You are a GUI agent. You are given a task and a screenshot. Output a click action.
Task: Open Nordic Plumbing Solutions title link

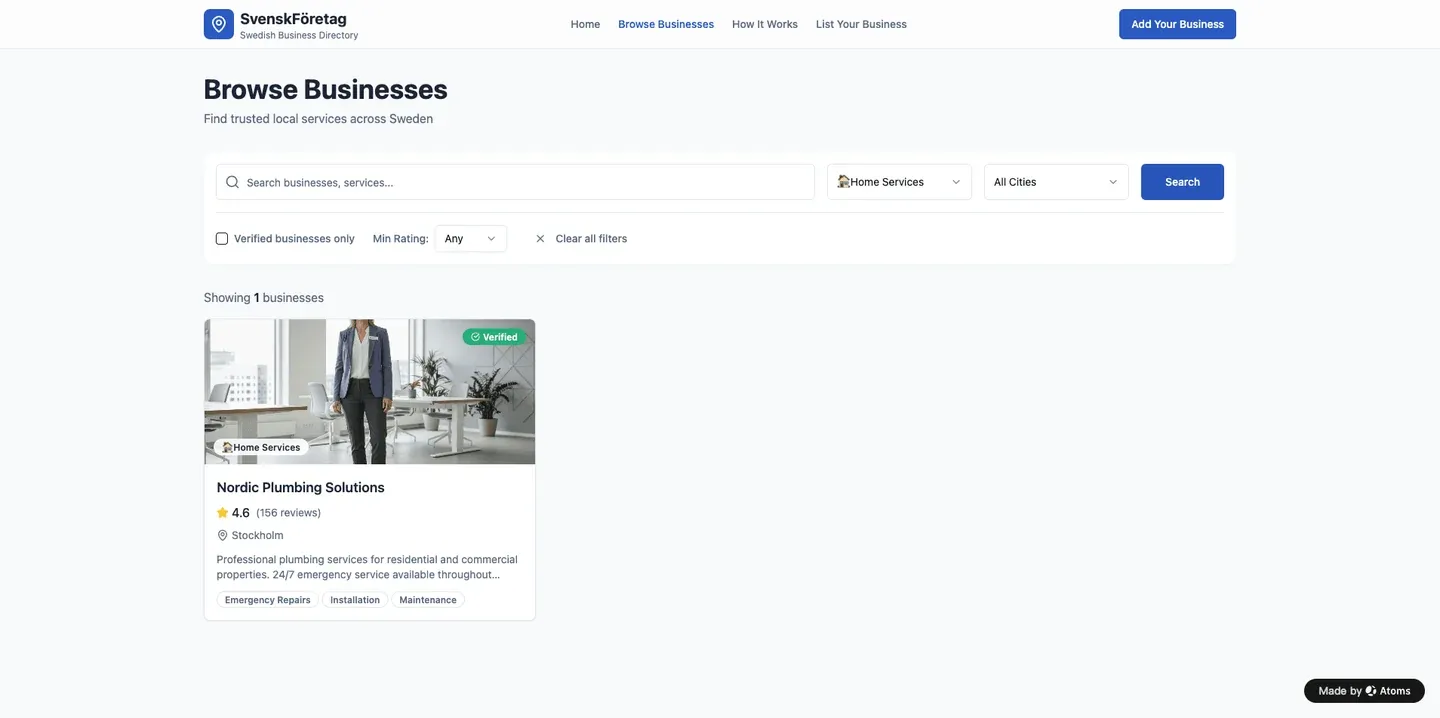pyautogui.click(x=300, y=488)
